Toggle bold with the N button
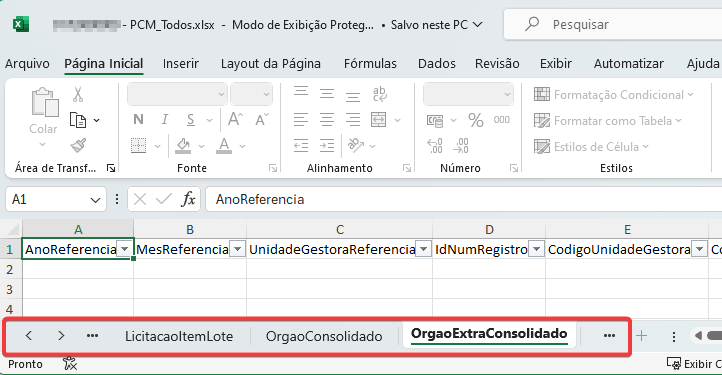The height and width of the screenshot is (375, 722). click(138, 120)
